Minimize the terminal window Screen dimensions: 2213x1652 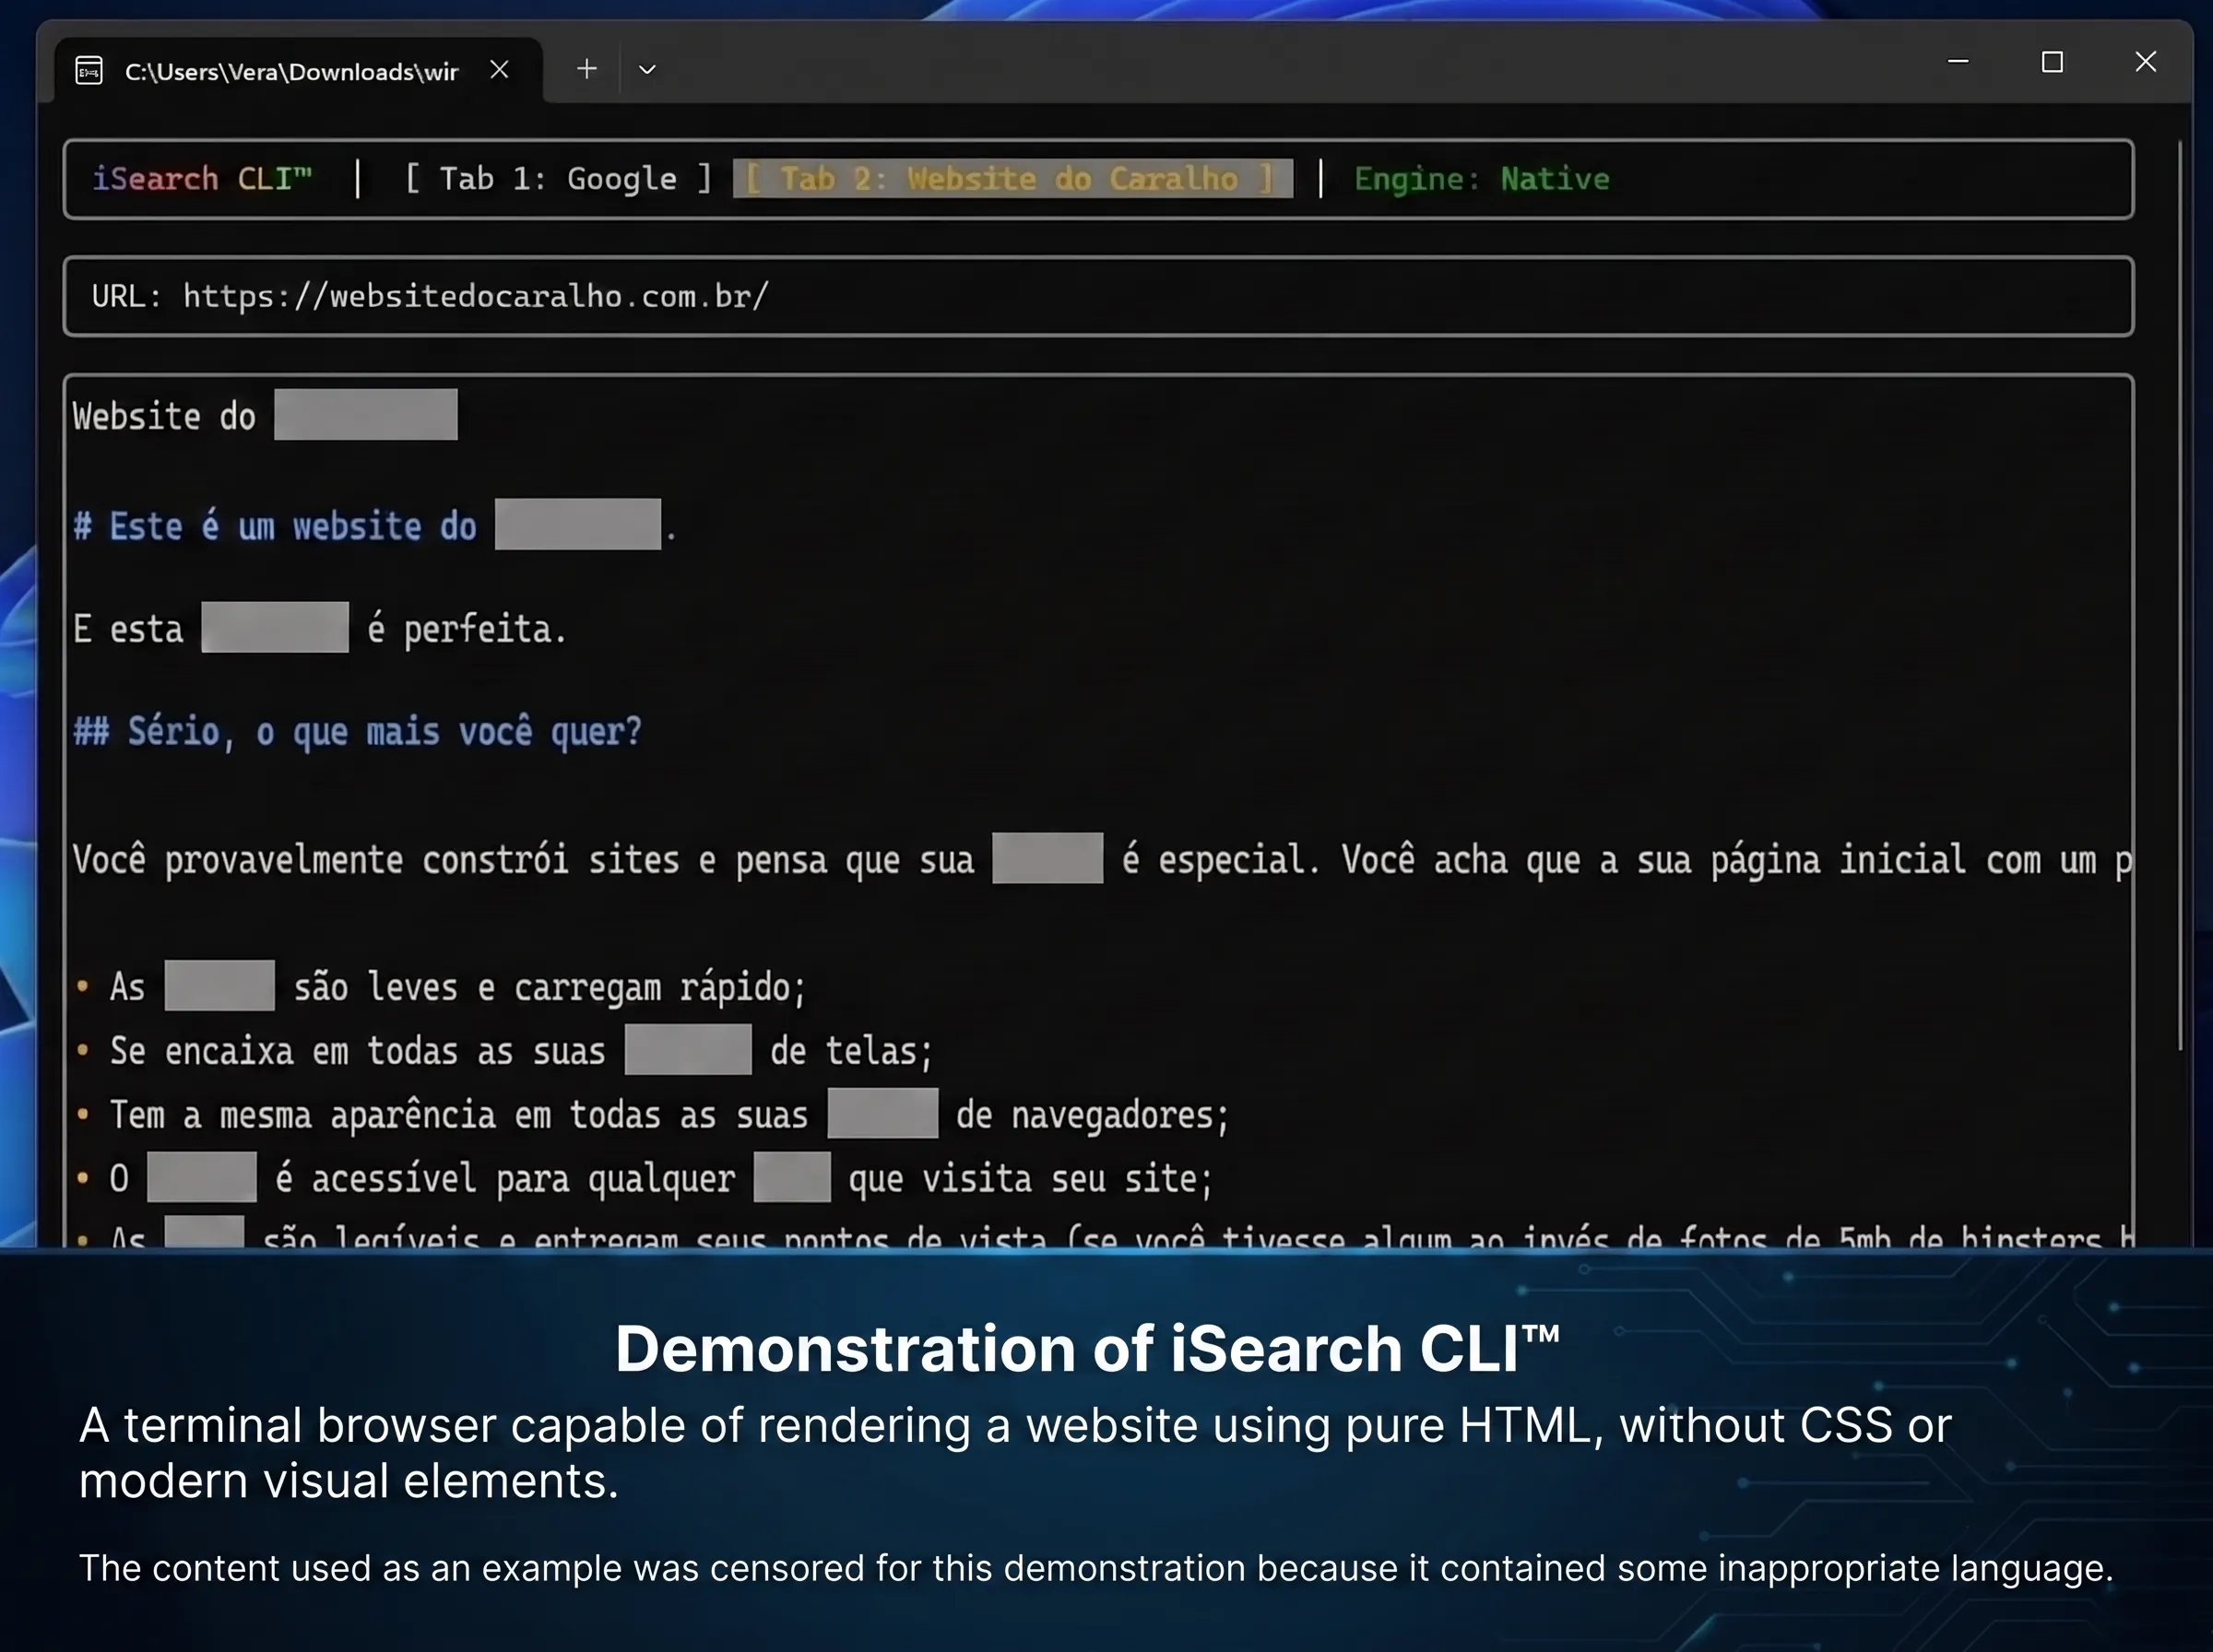click(1958, 62)
